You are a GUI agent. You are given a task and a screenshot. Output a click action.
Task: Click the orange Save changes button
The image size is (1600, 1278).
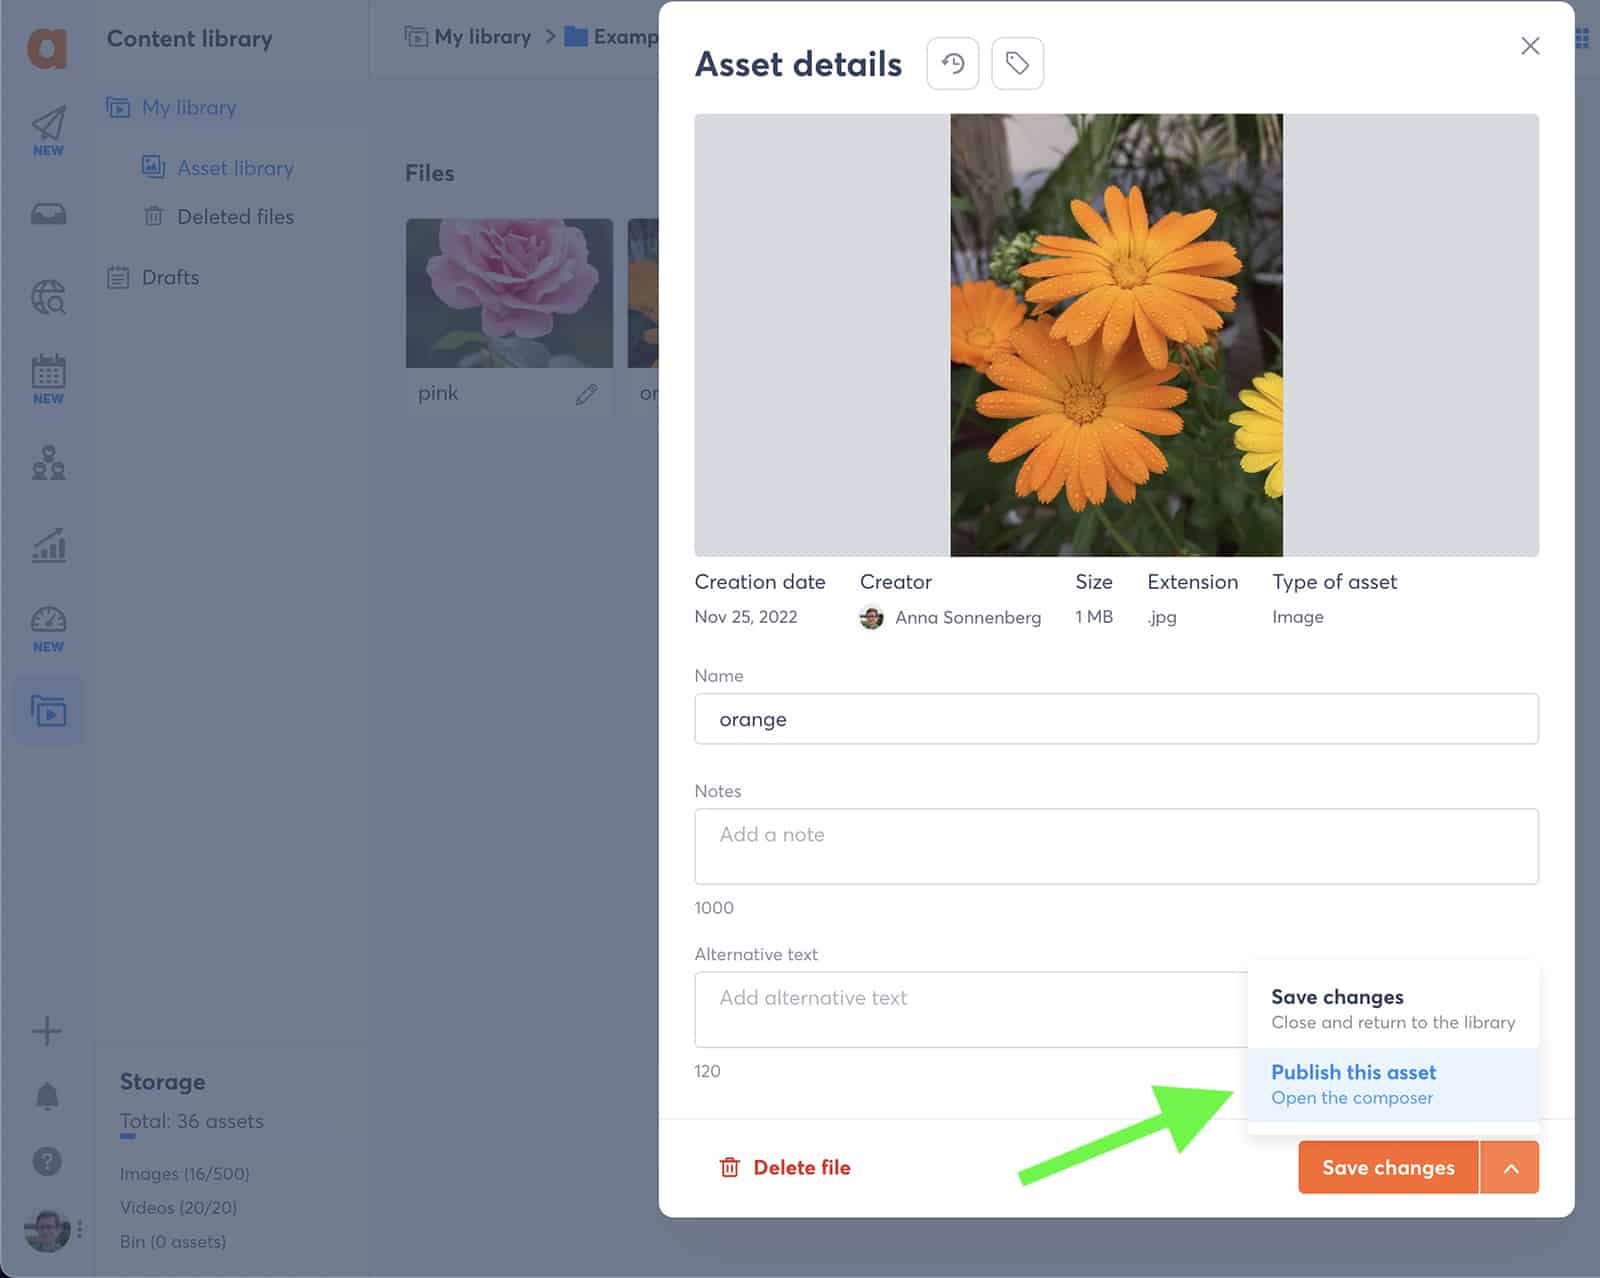pyautogui.click(x=1388, y=1167)
